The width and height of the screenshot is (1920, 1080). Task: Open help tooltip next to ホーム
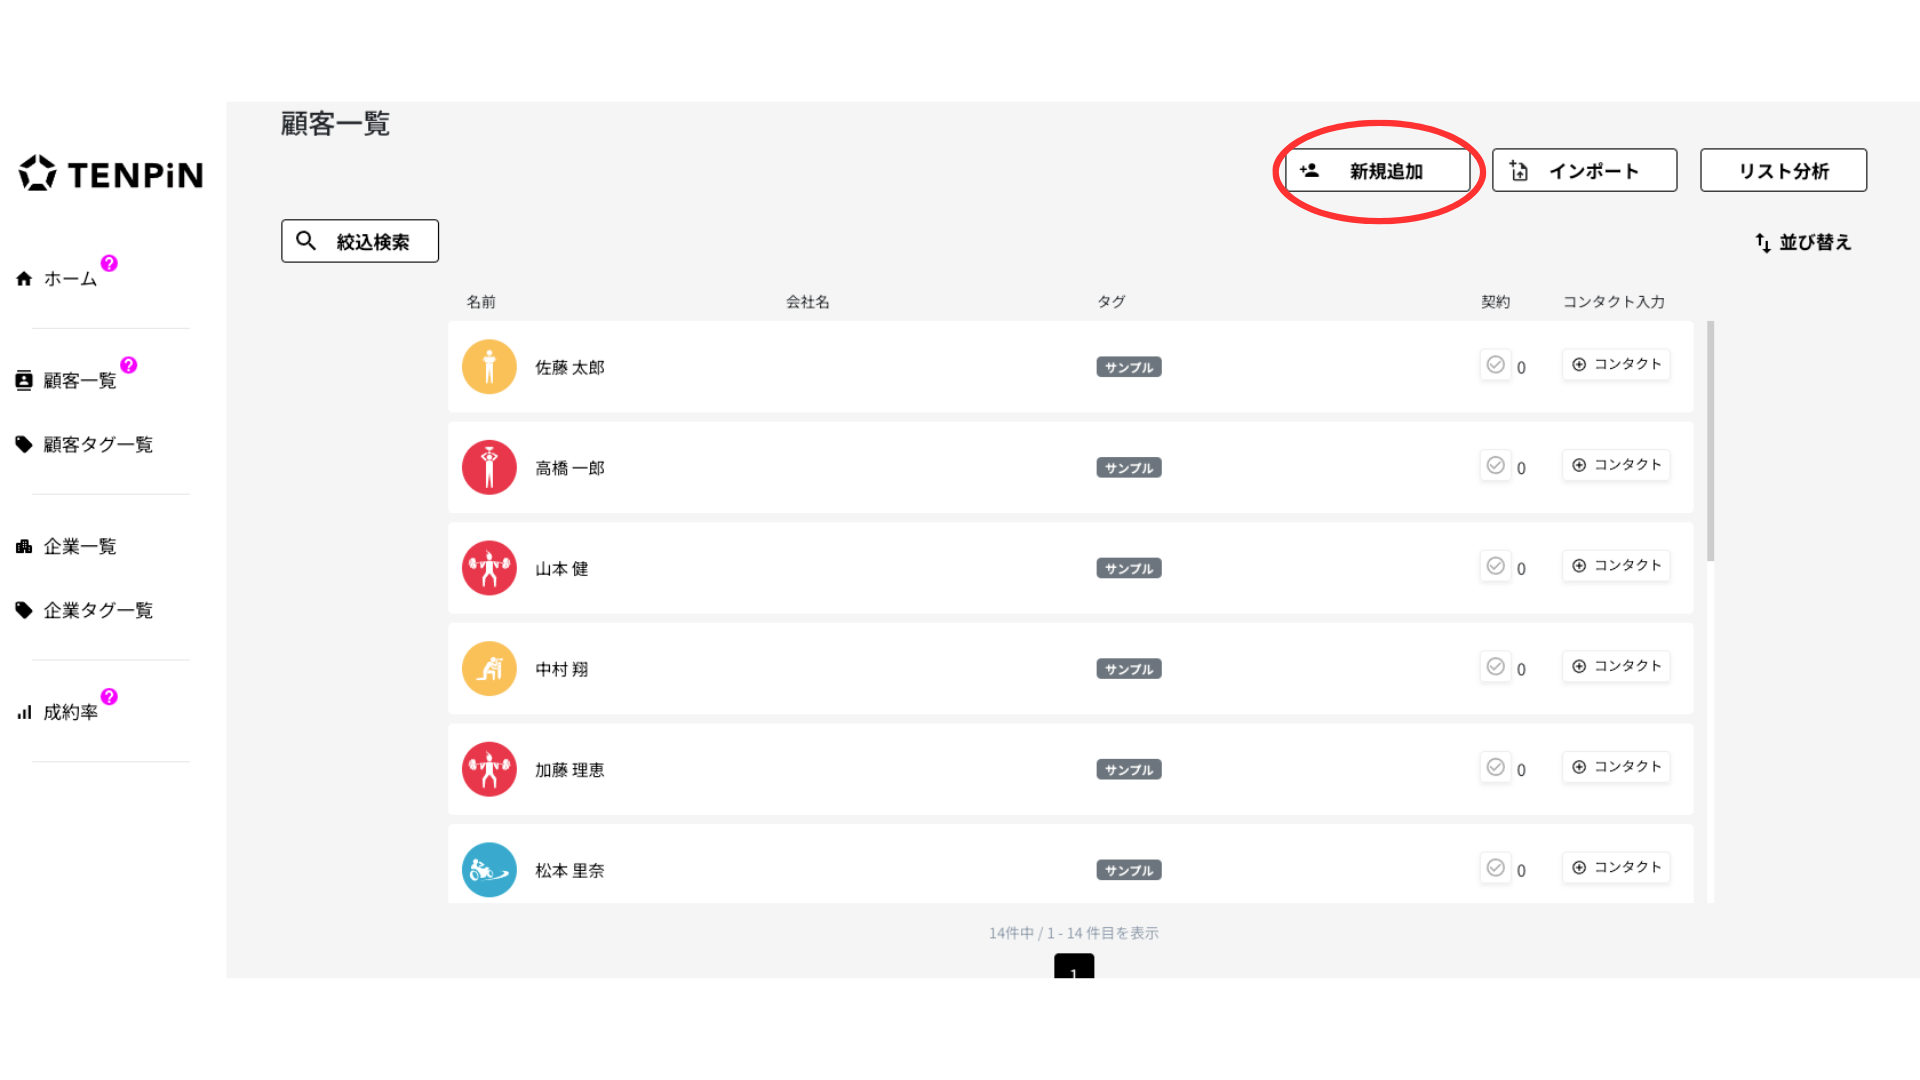point(109,263)
